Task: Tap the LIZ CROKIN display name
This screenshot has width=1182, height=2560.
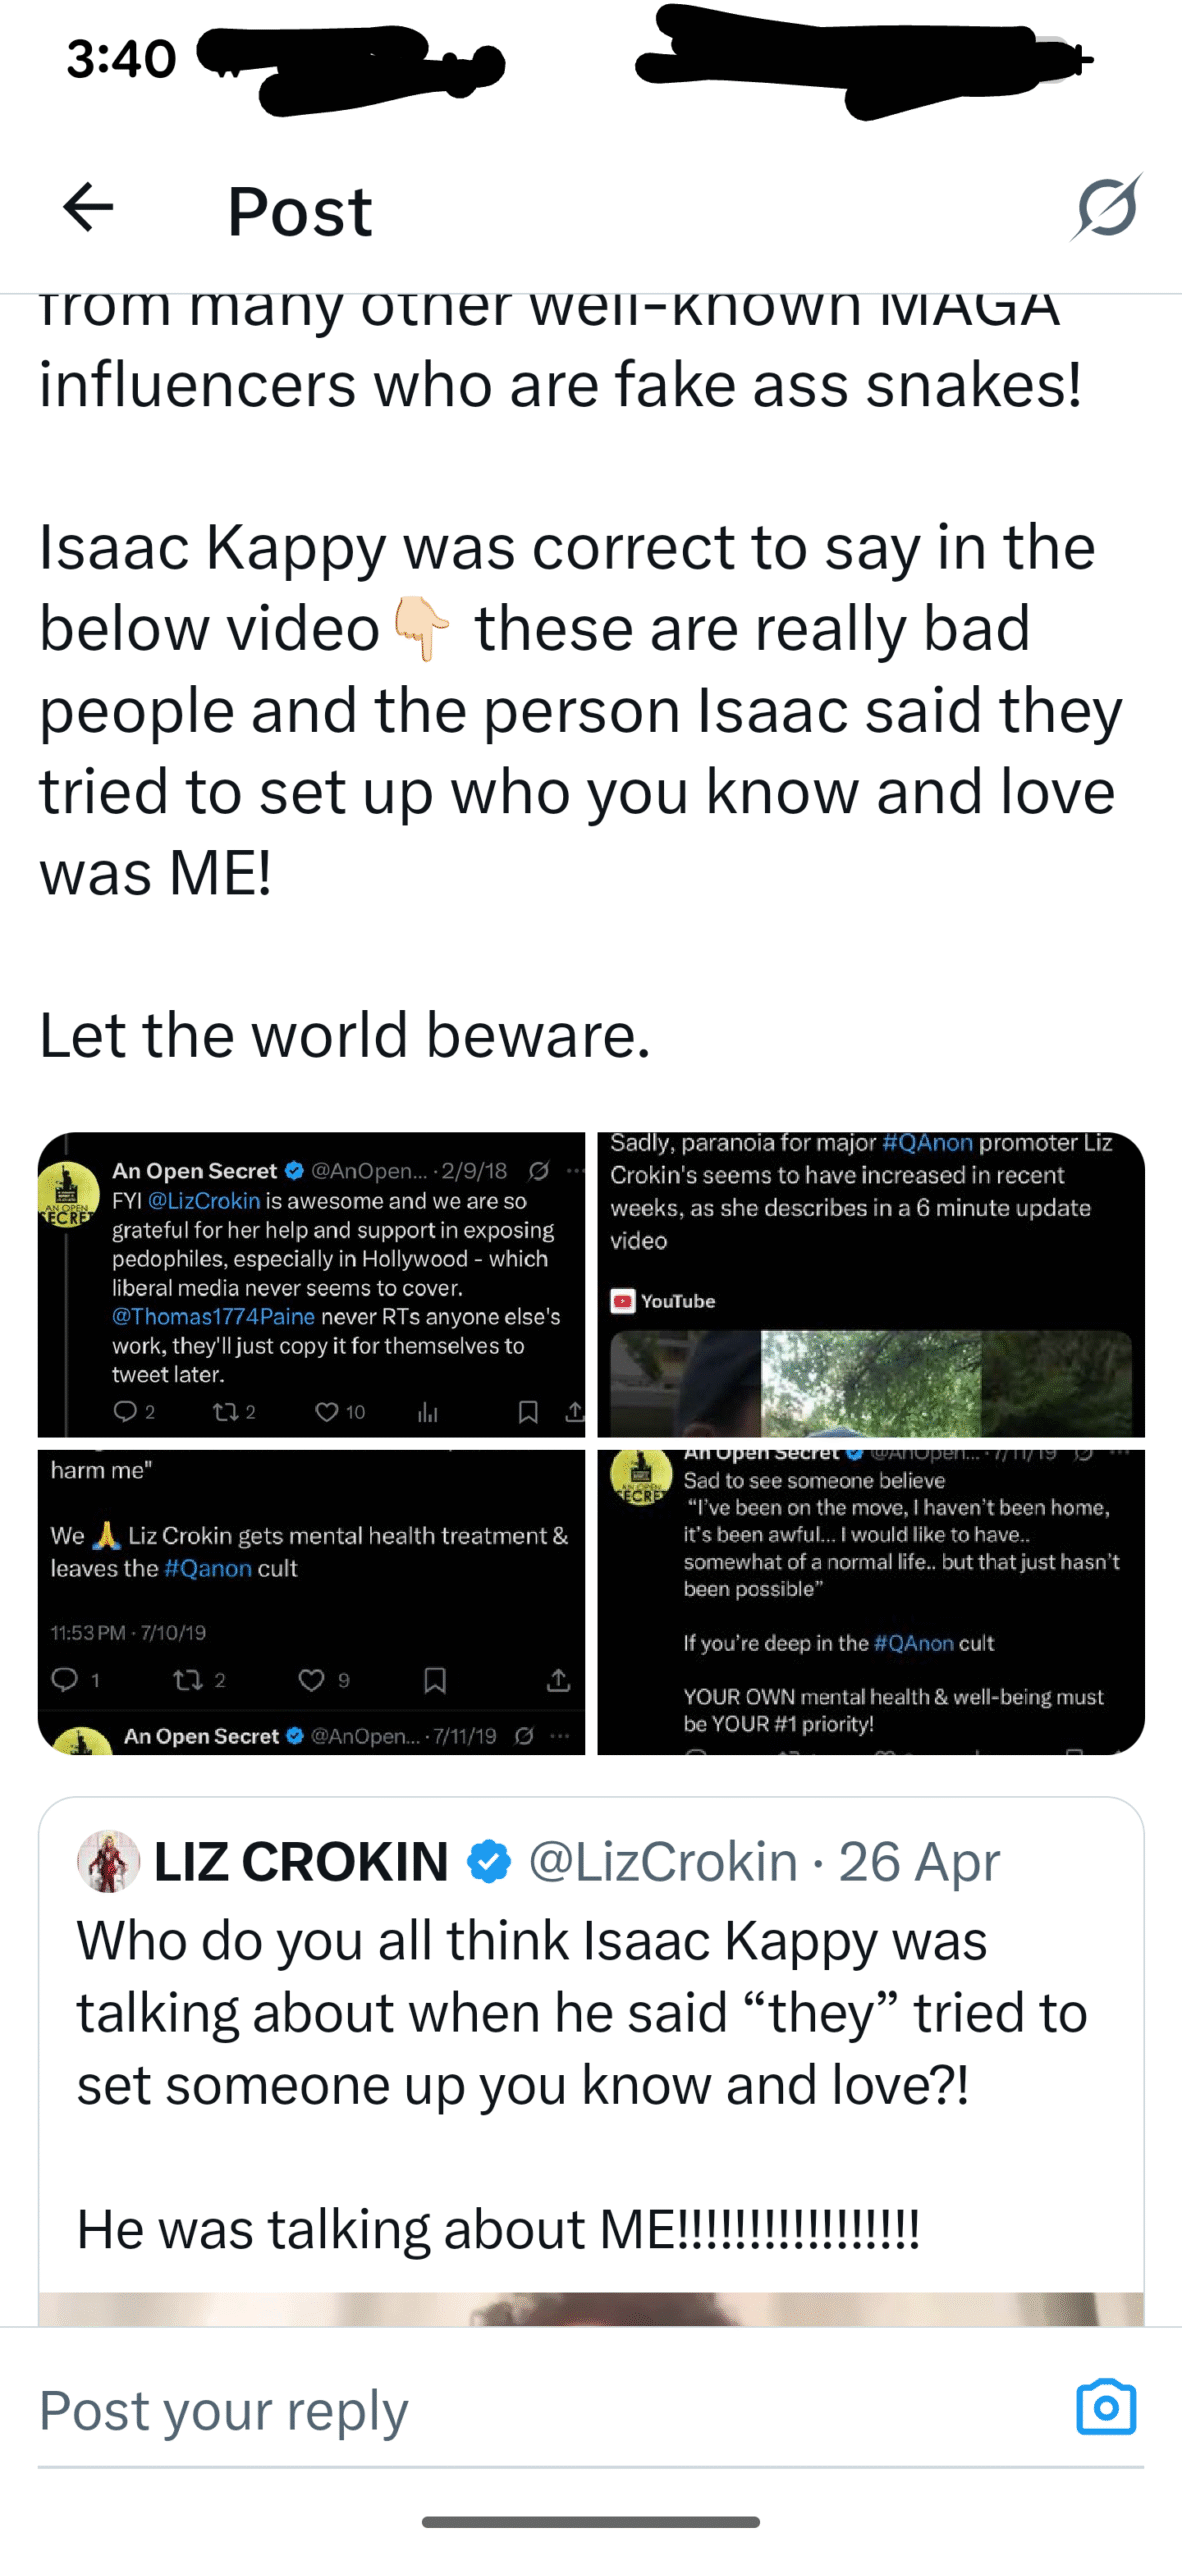Action: pyautogui.click(x=301, y=1862)
